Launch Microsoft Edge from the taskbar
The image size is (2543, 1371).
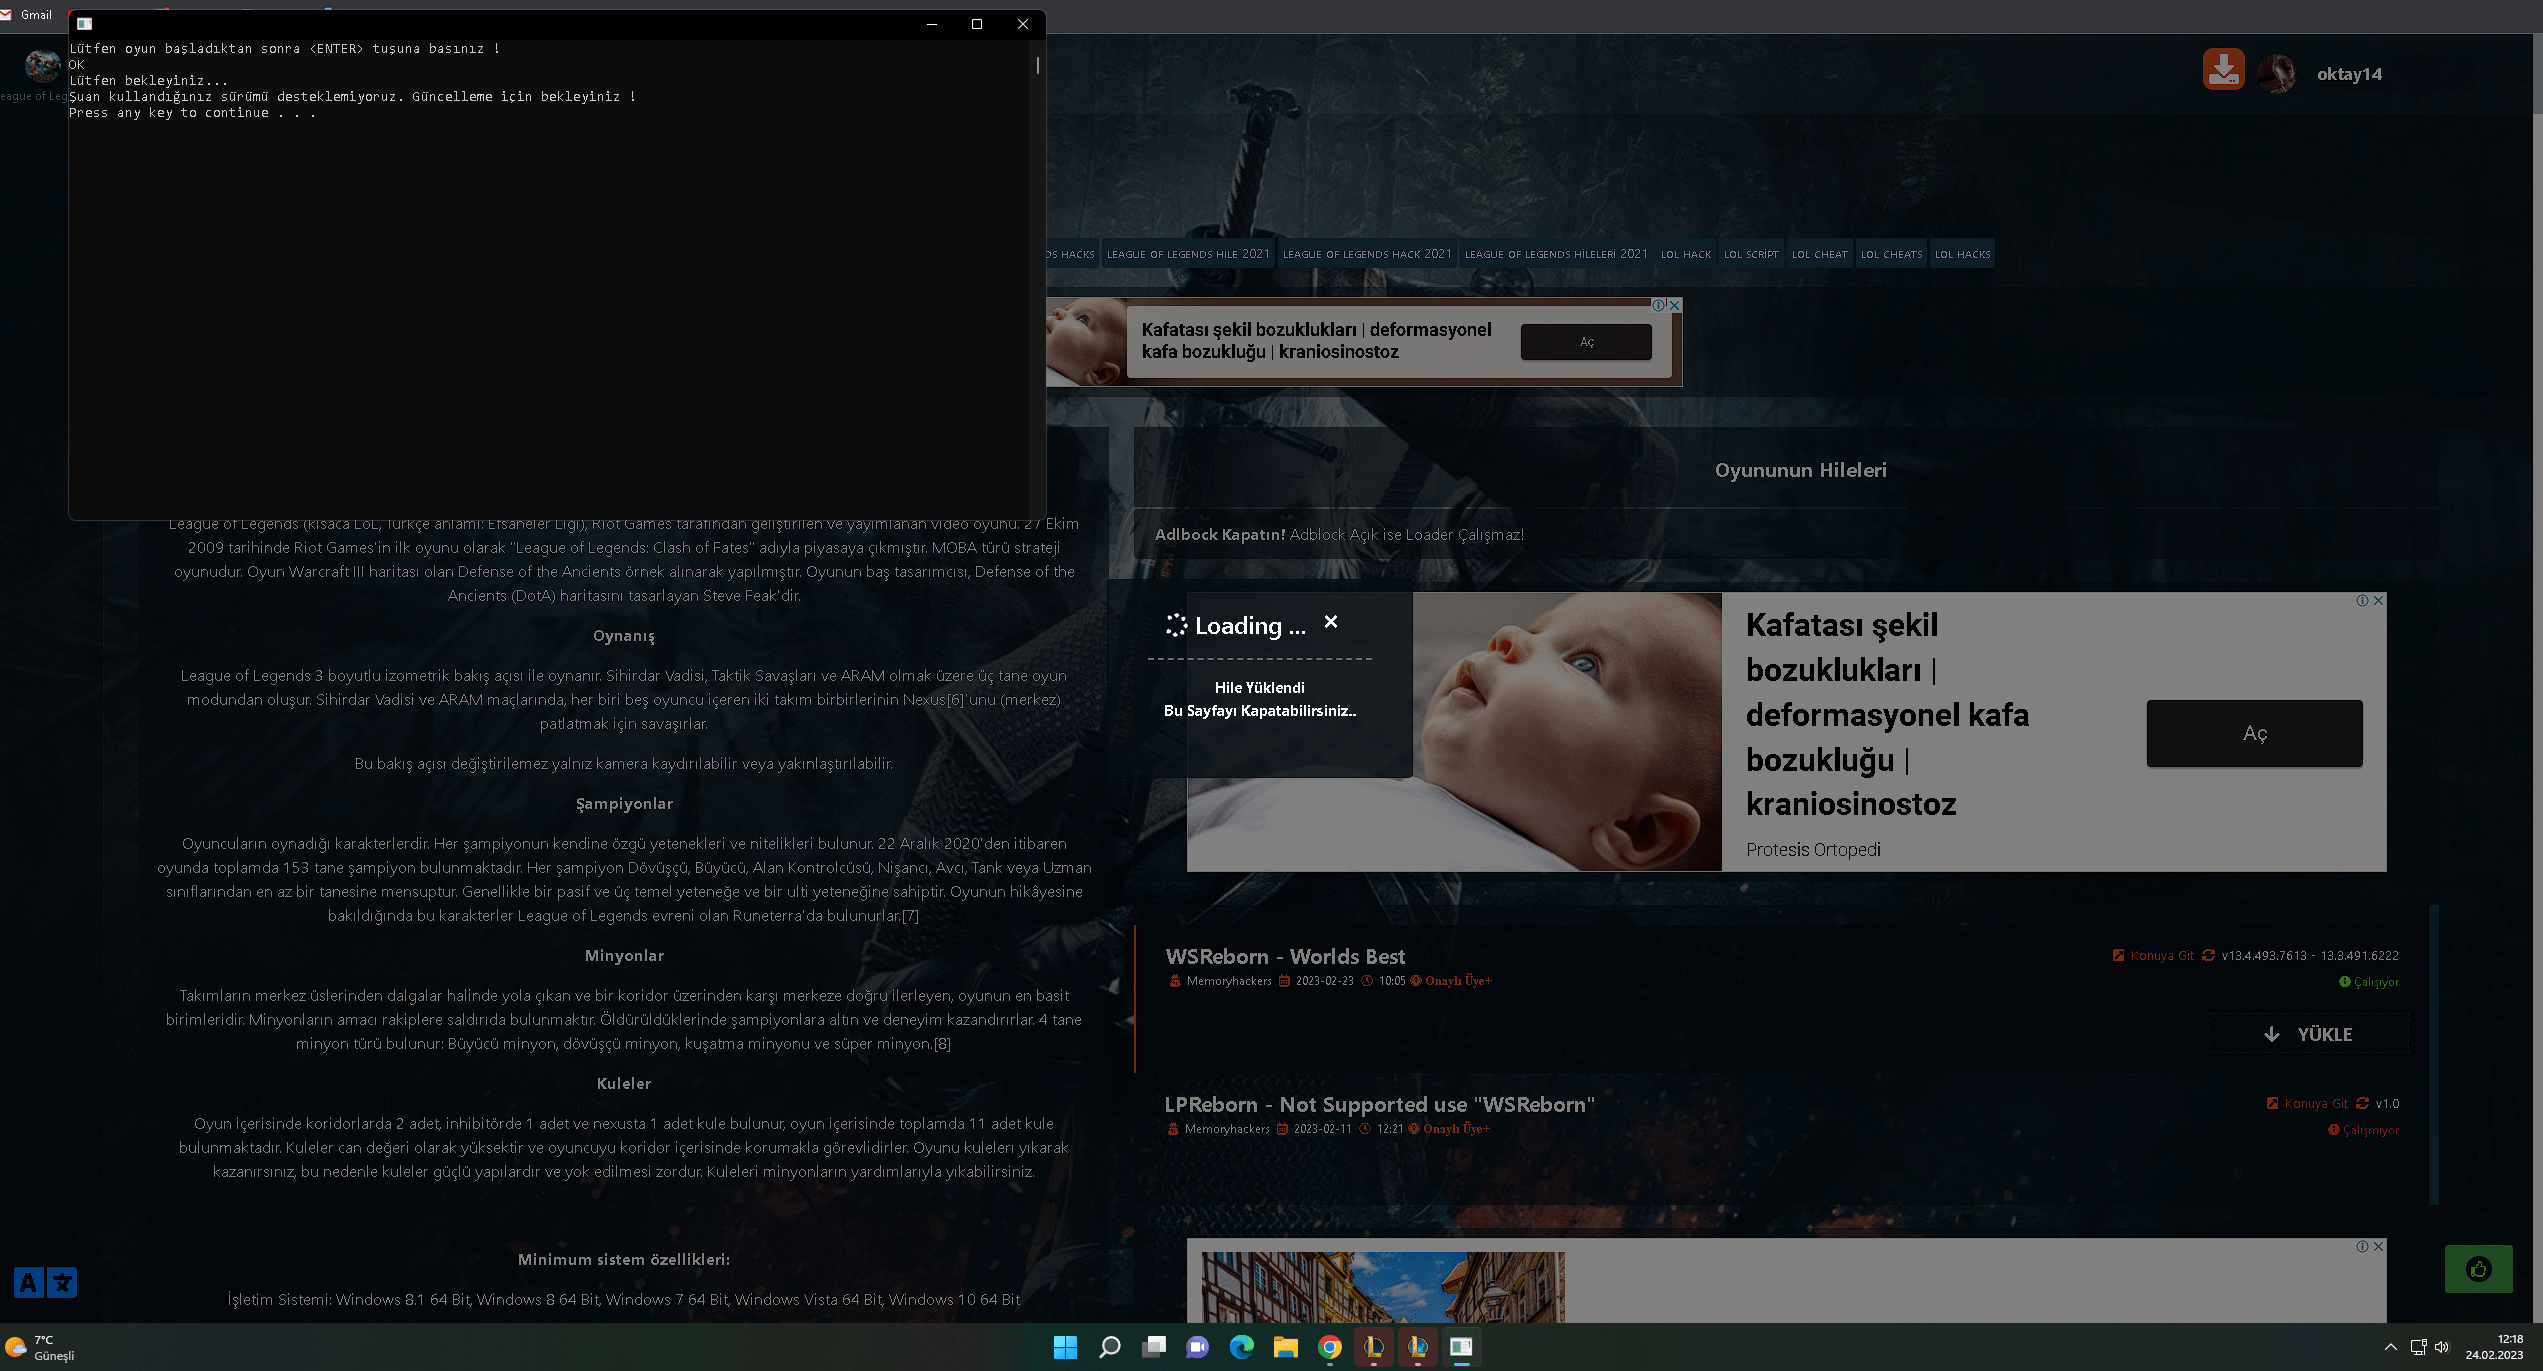click(x=1241, y=1347)
